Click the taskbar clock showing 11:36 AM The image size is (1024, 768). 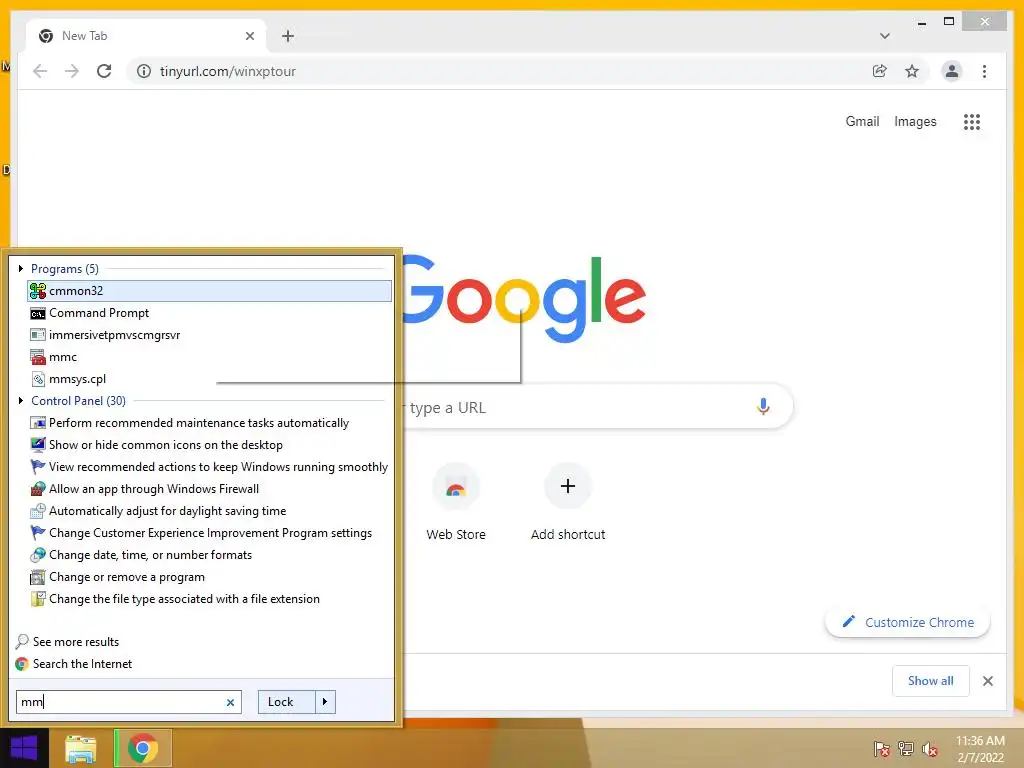coord(980,749)
